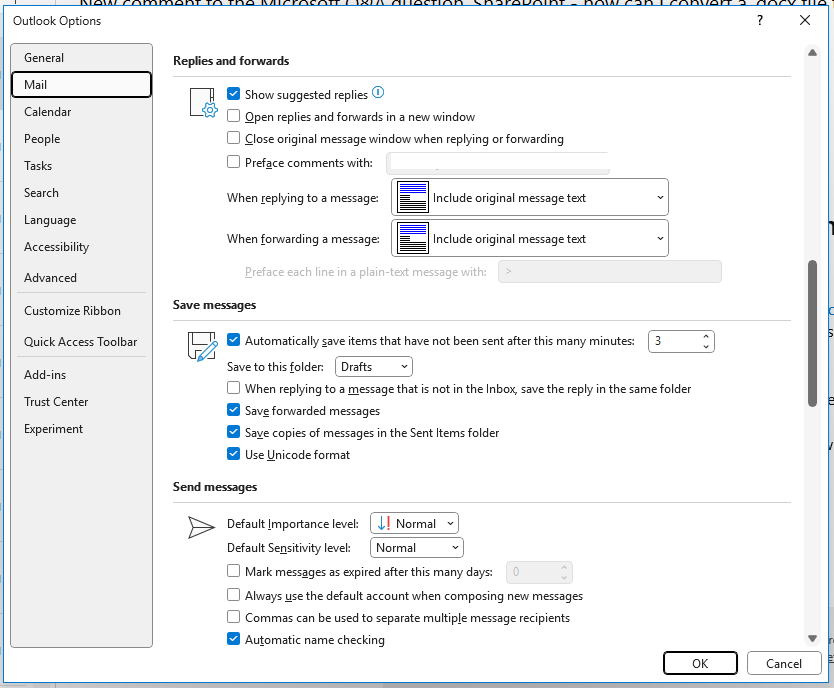The width and height of the screenshot is (834, 688).
Task: Click the Preface comments with text field
Action: coord(498,163)
